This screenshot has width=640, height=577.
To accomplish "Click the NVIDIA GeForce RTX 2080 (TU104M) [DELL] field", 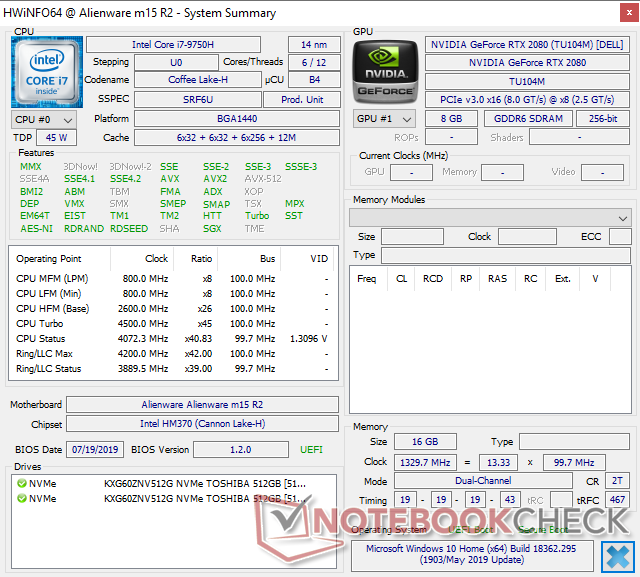I will point(527,44).
